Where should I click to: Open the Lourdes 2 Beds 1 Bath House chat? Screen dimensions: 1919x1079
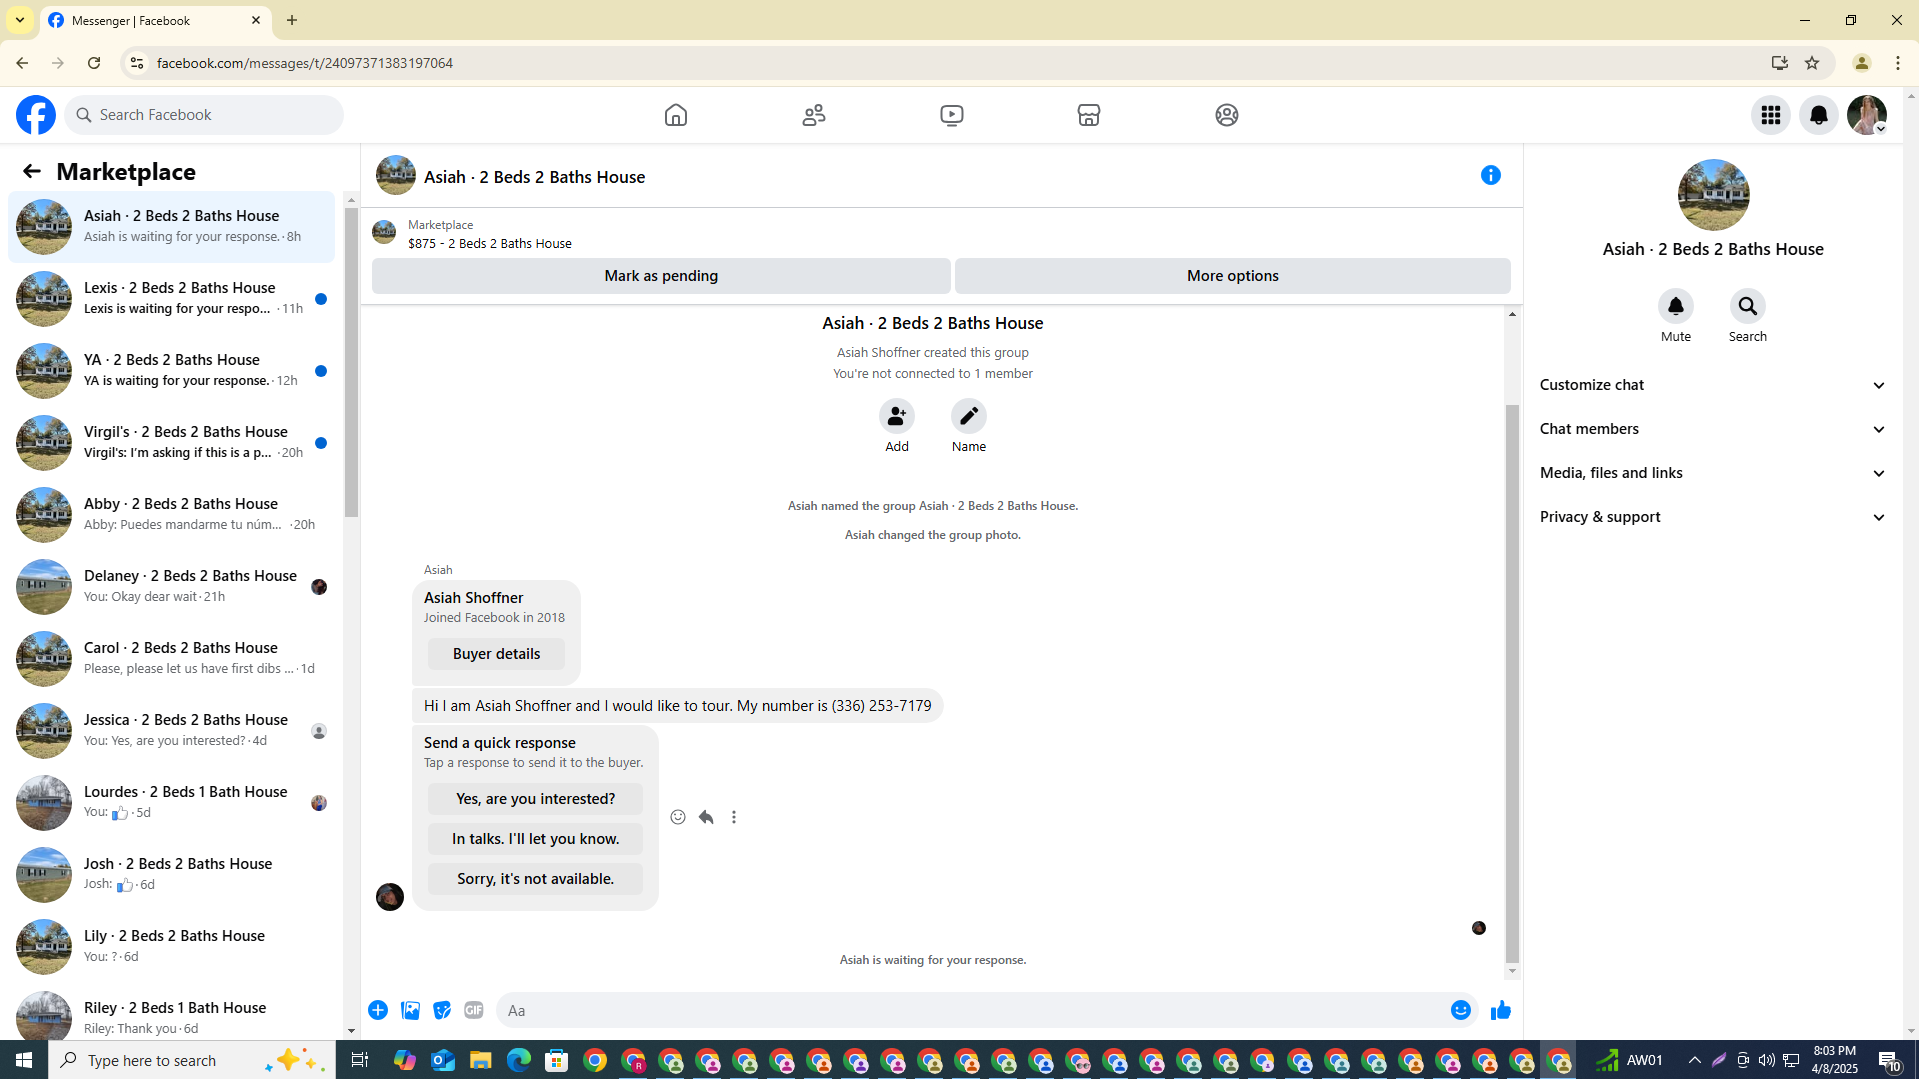pyautogui.click(x=171, y=803)
